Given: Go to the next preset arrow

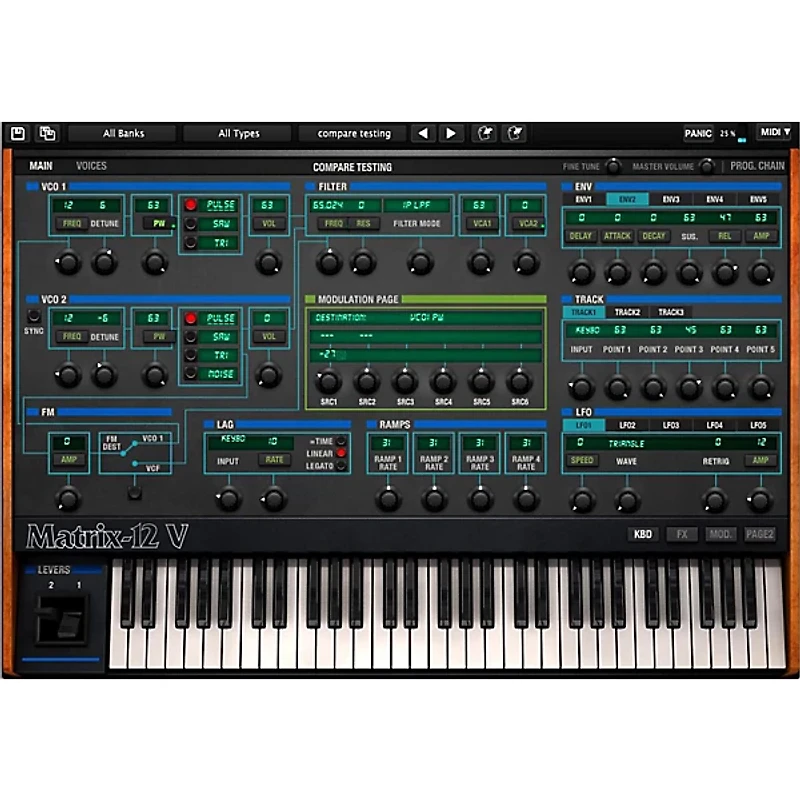Looking at the screenshot, I should (451, 133).
